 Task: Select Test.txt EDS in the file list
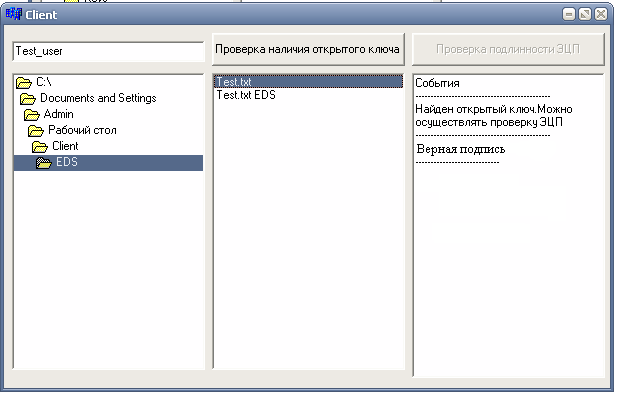[246, 95]
